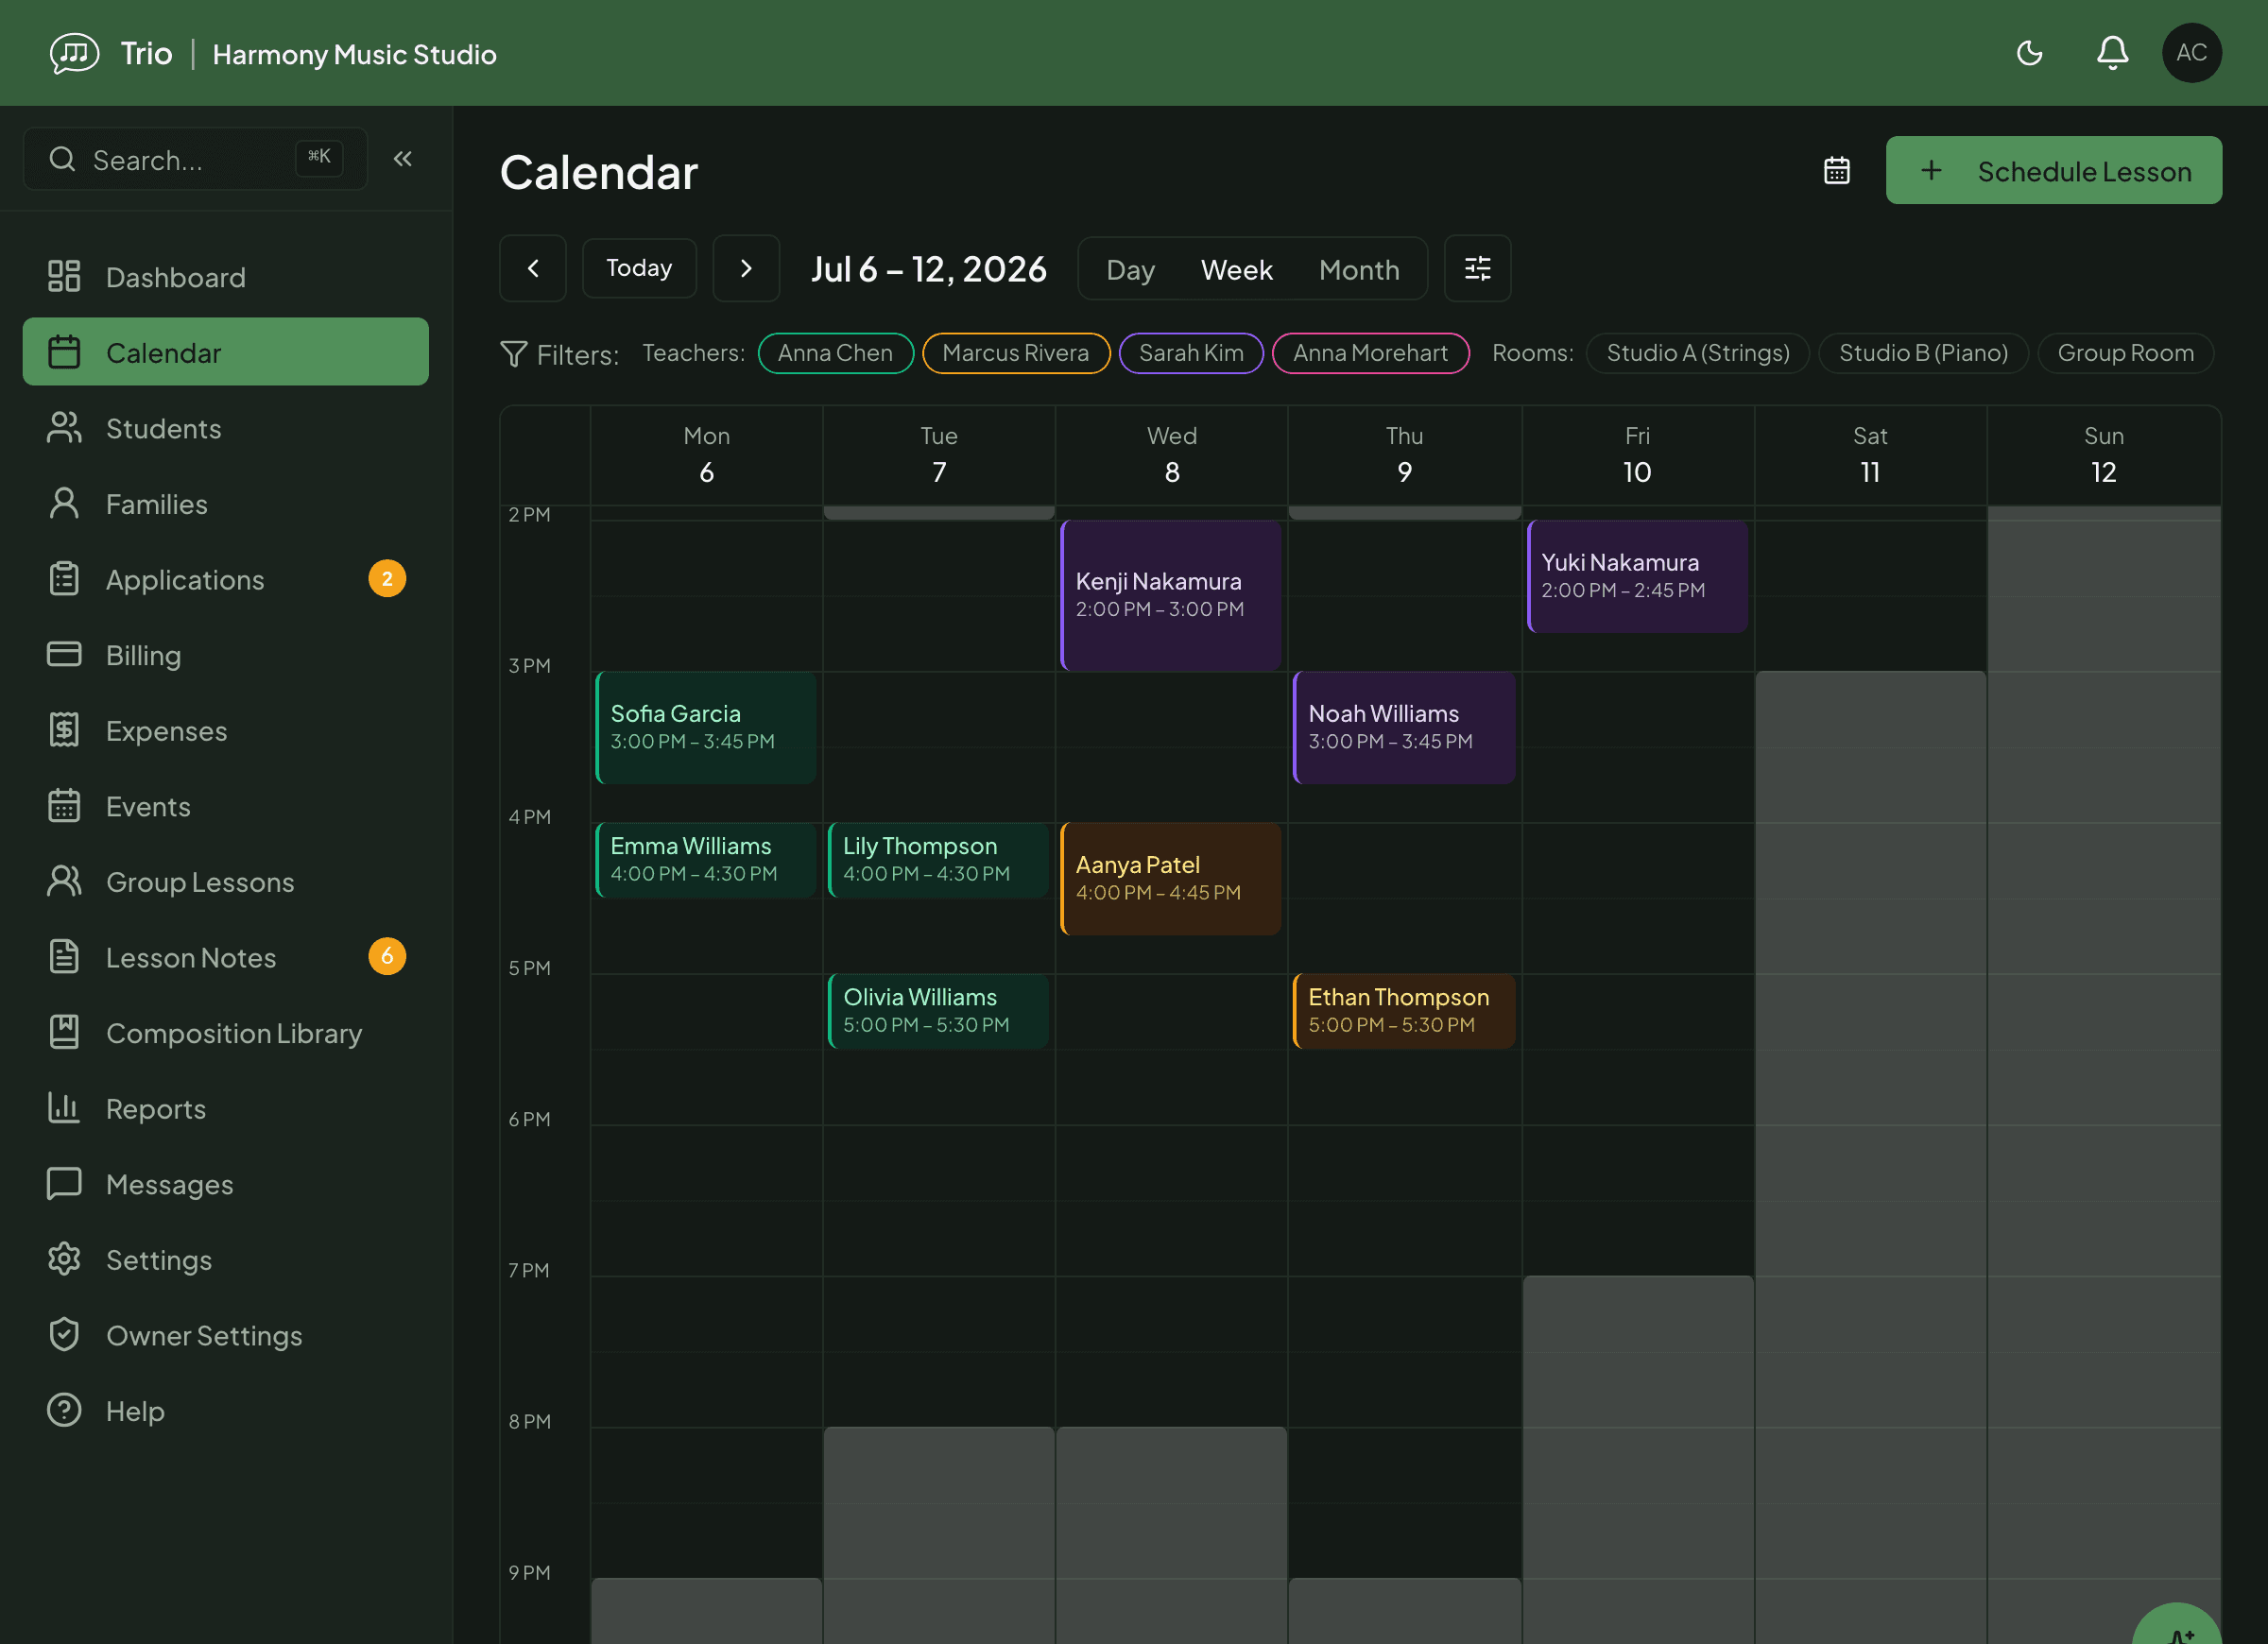Select Calendar in the sidebar
This screenshot has height=1644, width=2268.
pyautogui.click(x=225, y=352)
